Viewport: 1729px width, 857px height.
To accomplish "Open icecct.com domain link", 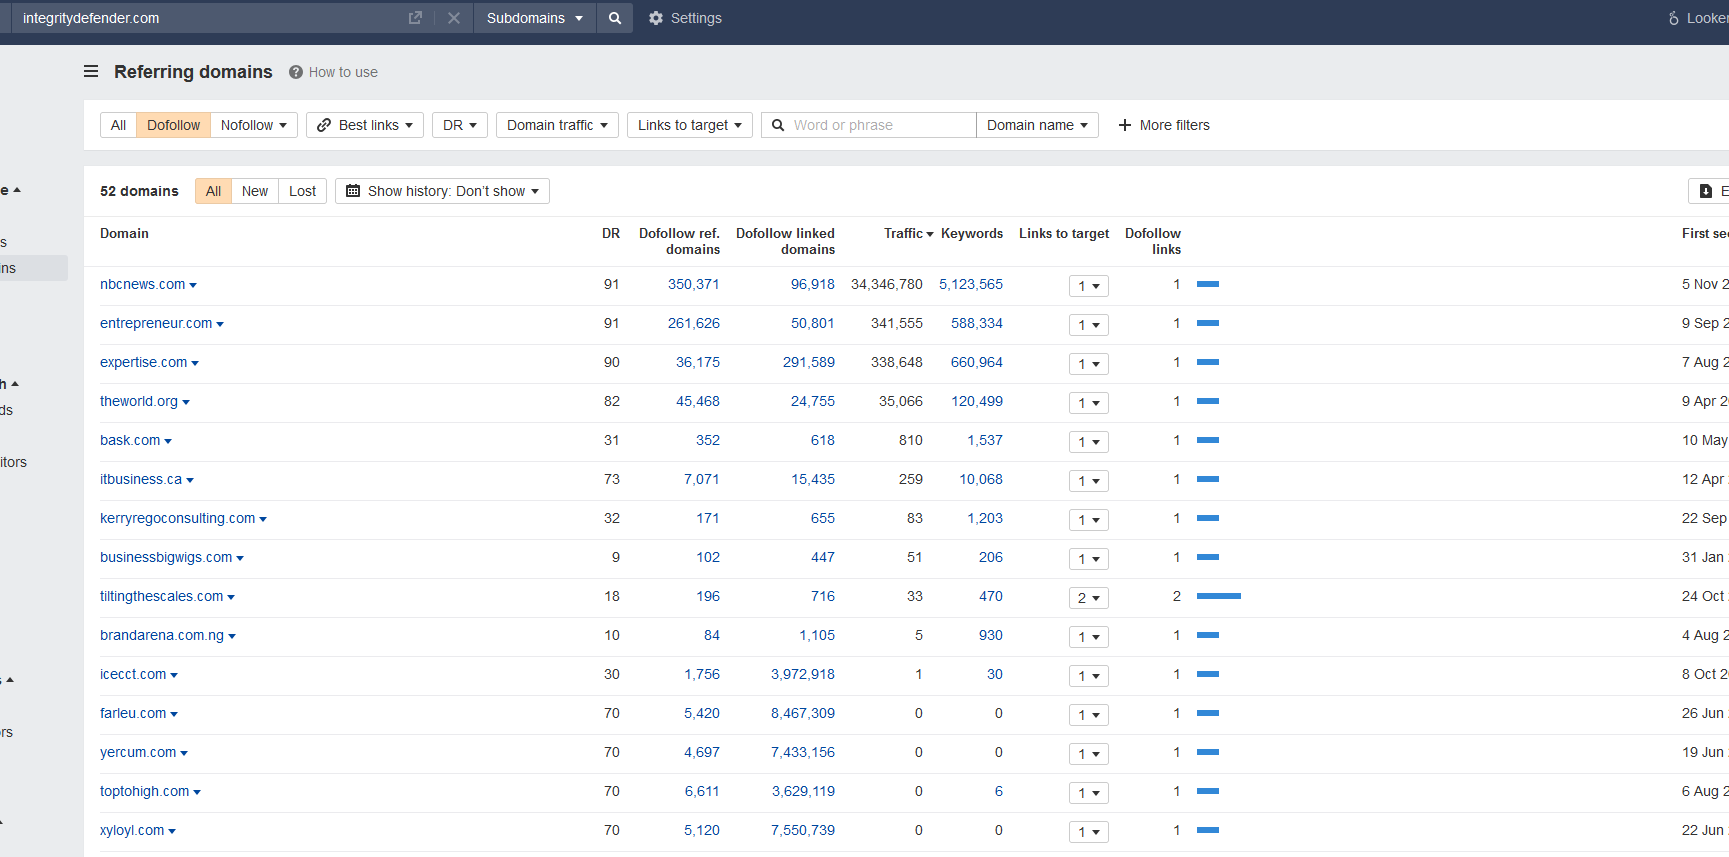I will point(133,674).
